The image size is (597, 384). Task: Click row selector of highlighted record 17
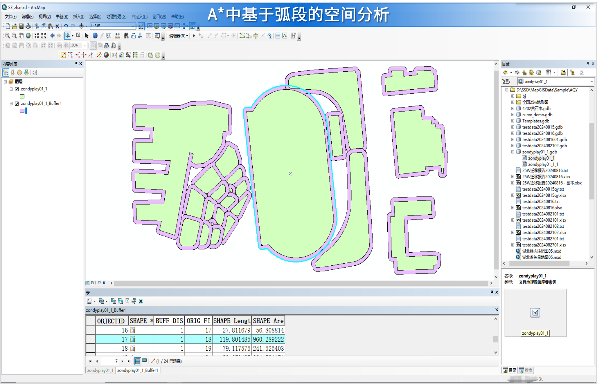point(90,339)
